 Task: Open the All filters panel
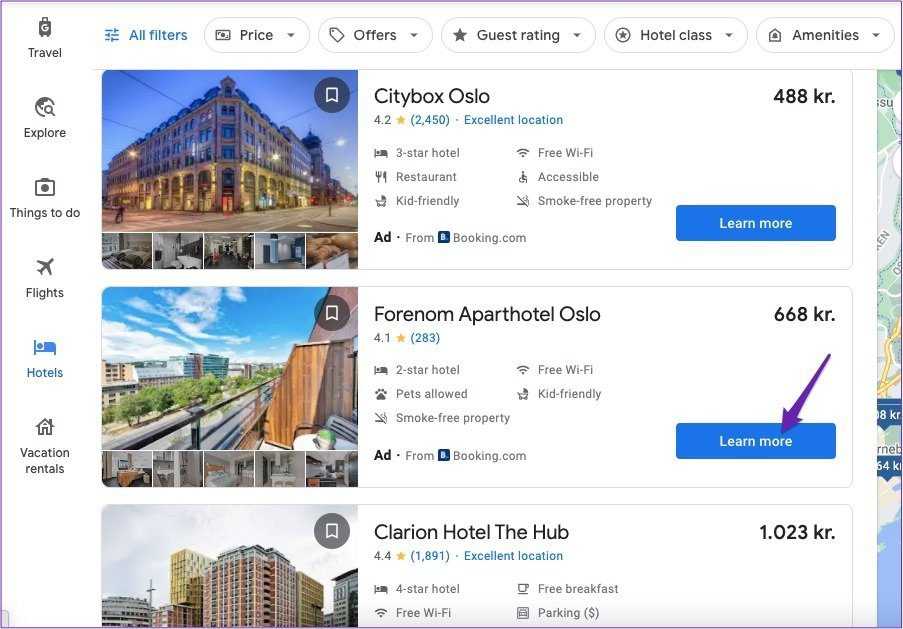146,35
